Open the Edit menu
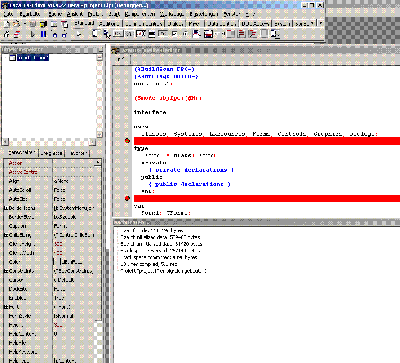The height and width of the screenshot is (363, 400). pyautogui.click(x=29, y=14)
